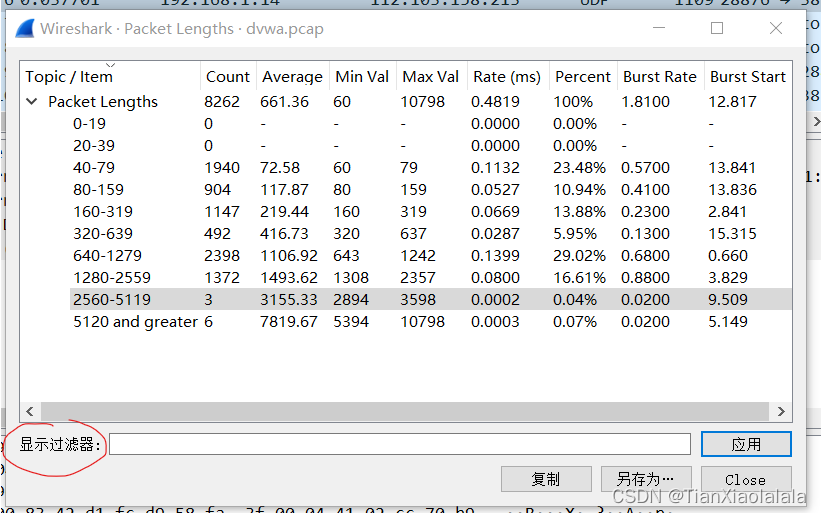The width and height of the screenshot is (821, 513).
Task: Select the 640-1279 length row
Action: (x=406, y=255)
